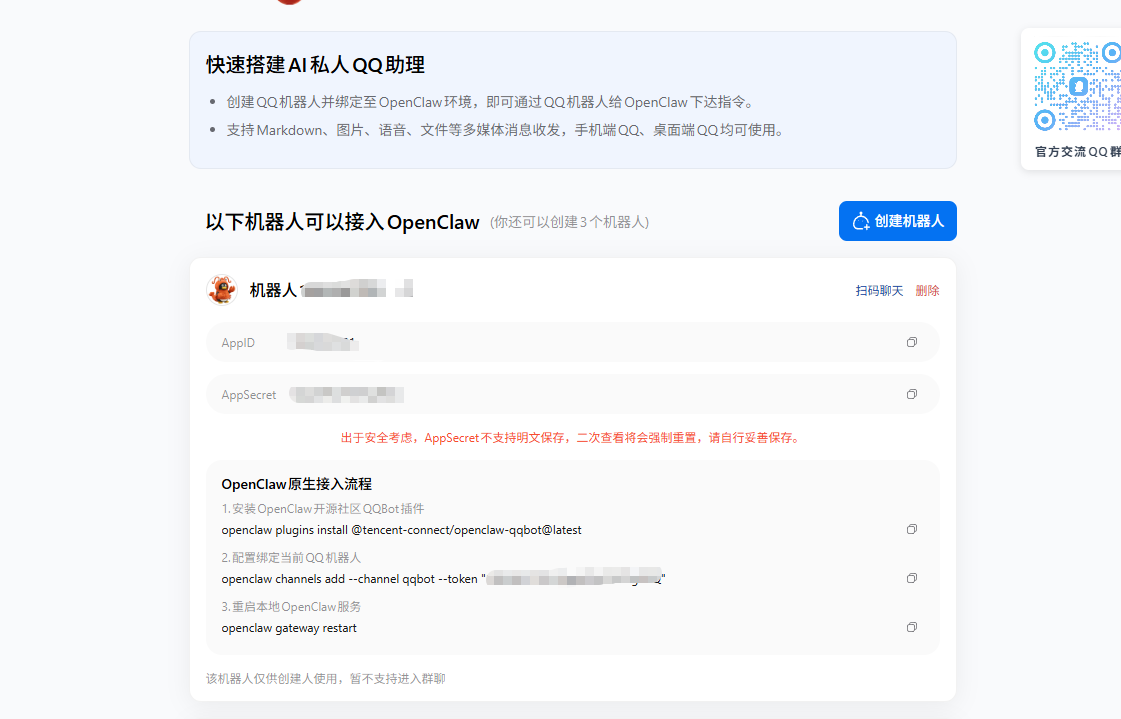This screenshot has width=1121, height=719.
Task: Click the 官方交流QQ群 label
Action: pyautogui.click(x=1077, y=152)
